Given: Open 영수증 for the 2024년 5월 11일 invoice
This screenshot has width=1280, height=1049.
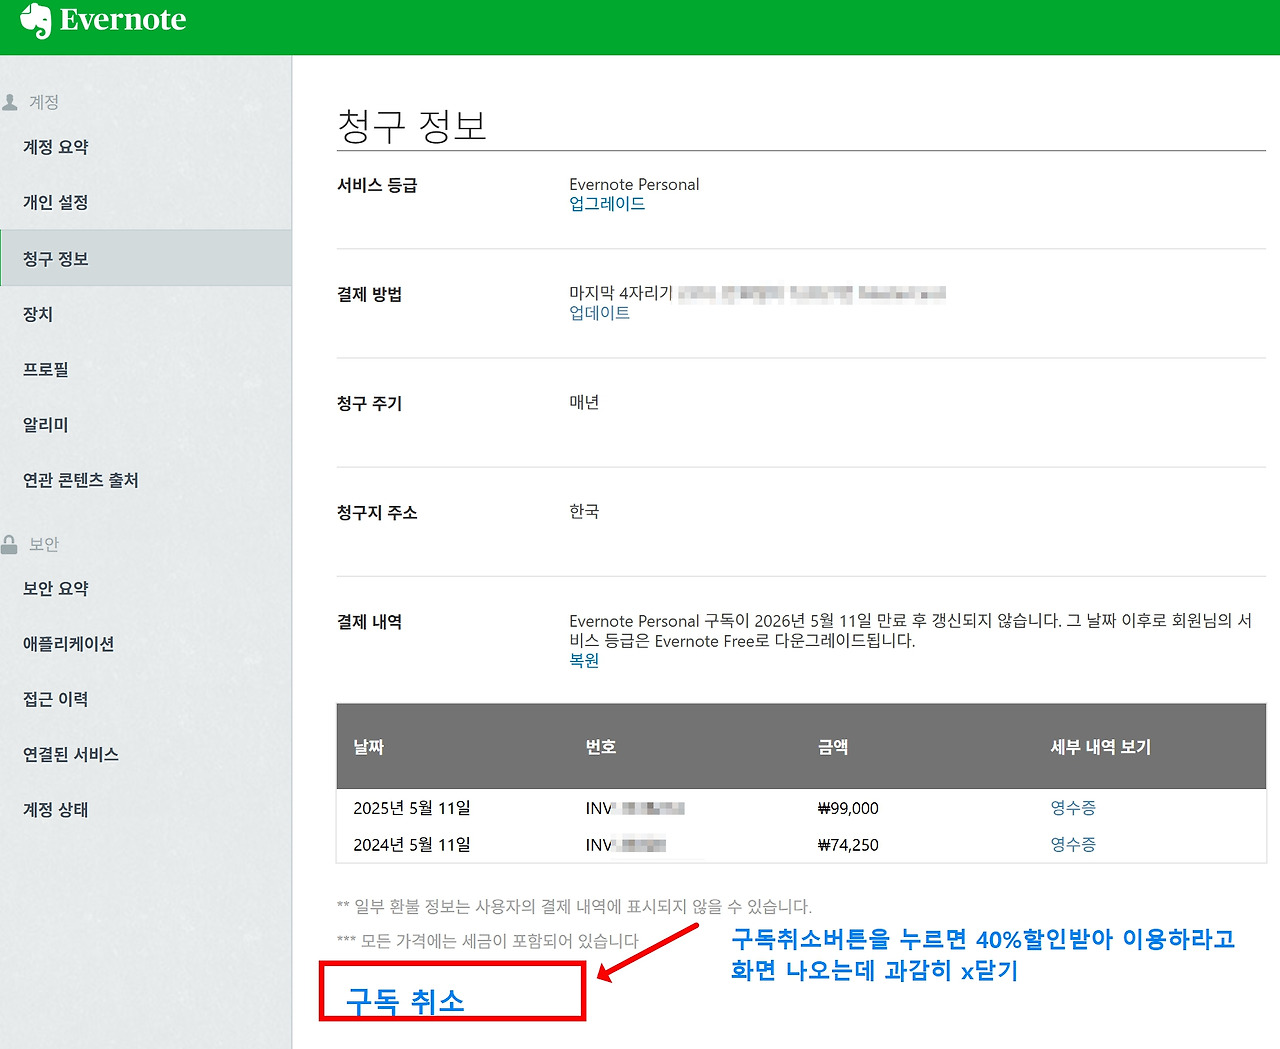Looking at the screenshot, I should click(x=1073, y=845).
